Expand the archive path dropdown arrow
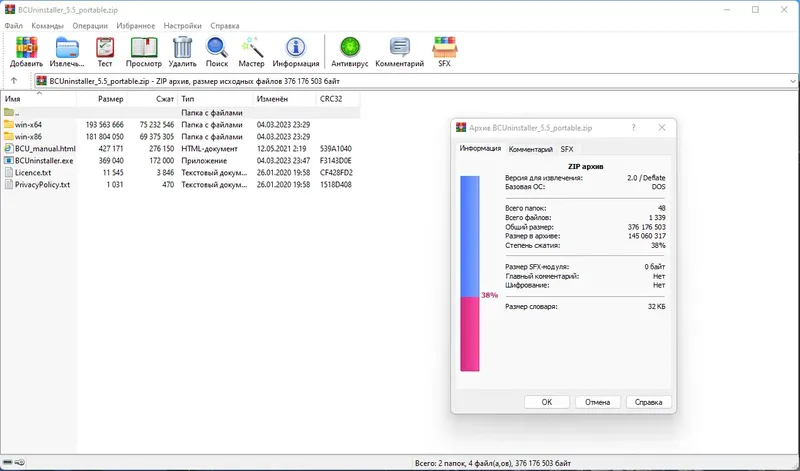This screenshot has width=800, height=471. coord(792,81)
